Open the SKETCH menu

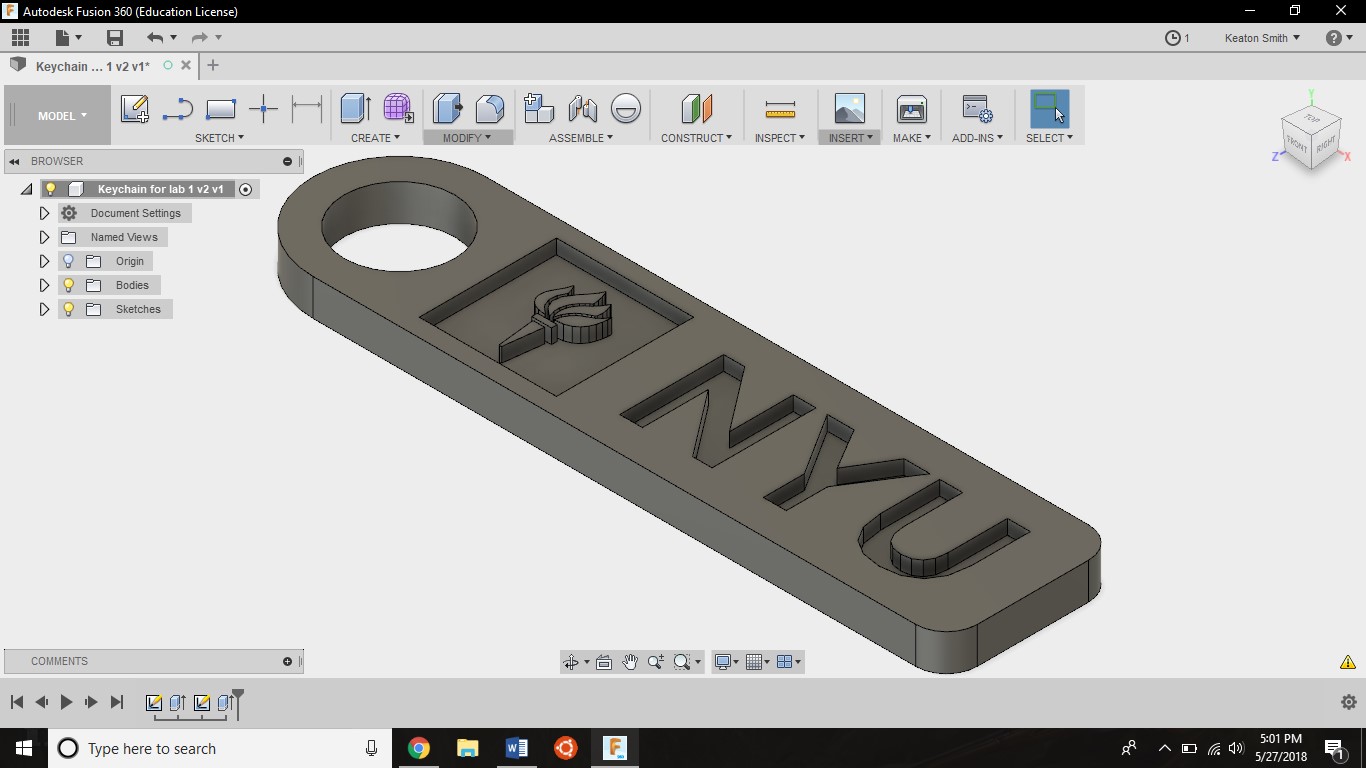coord(219,138)
